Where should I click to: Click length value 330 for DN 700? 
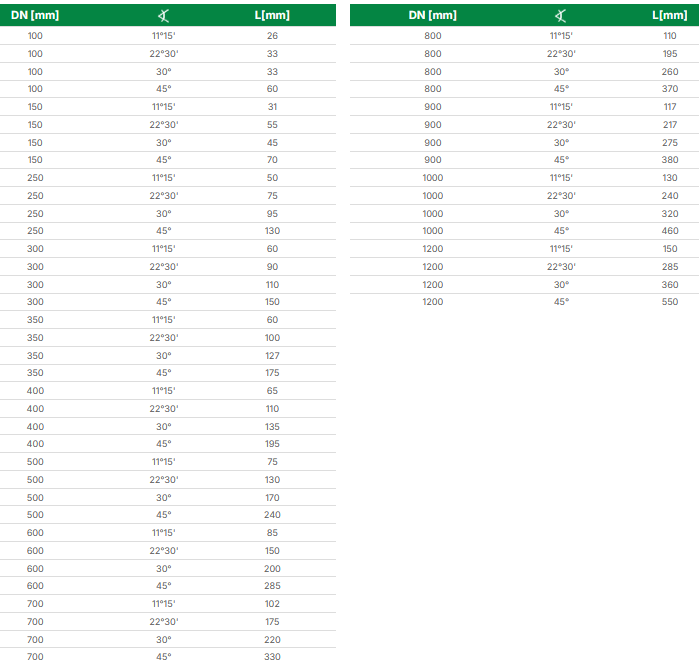point(272,657)
